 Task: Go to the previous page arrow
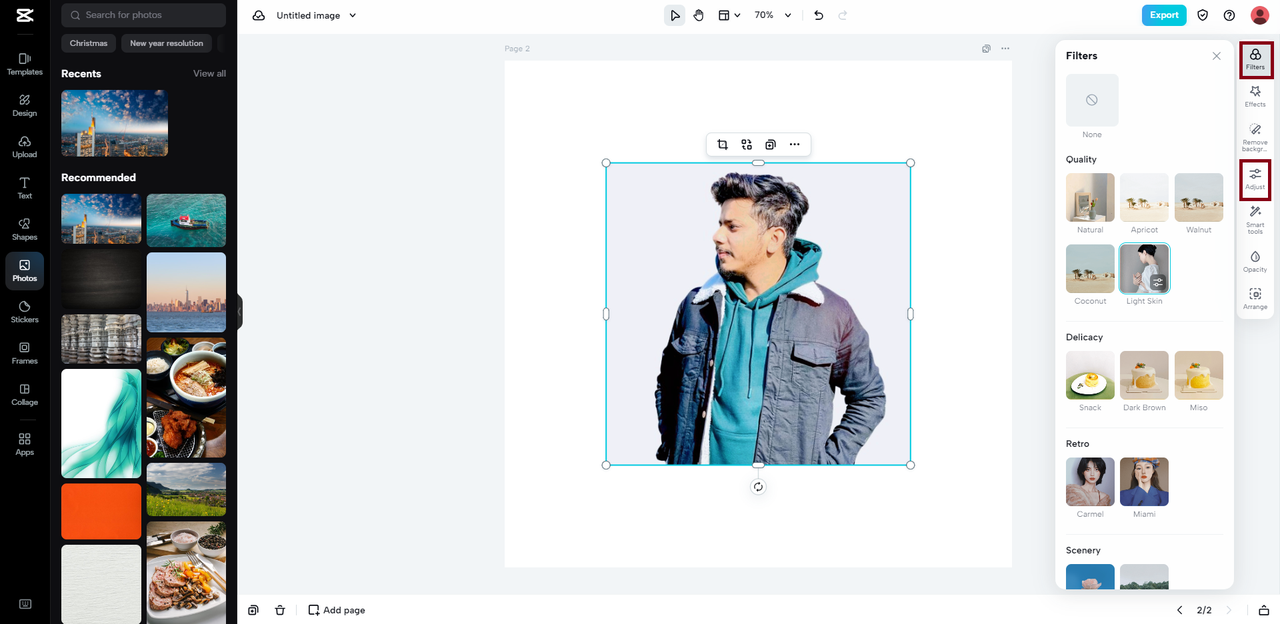1179,610
